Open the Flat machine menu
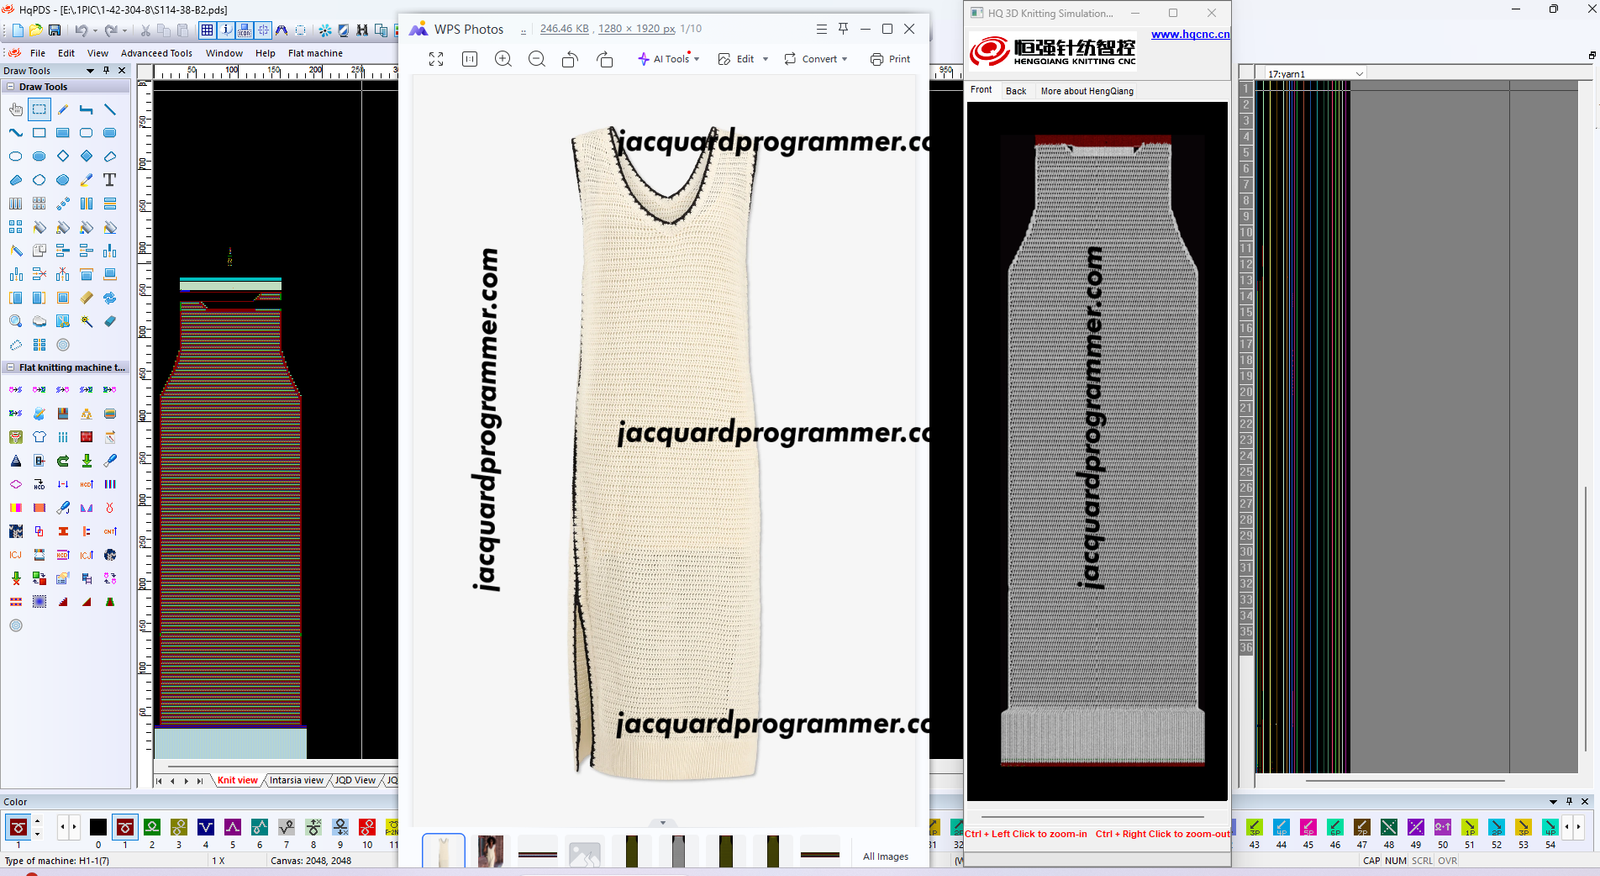 (x=315, y=53)
